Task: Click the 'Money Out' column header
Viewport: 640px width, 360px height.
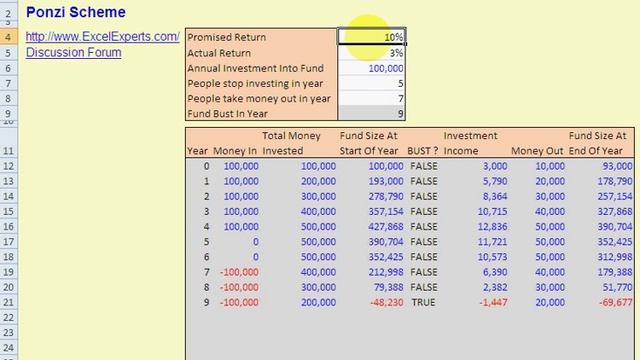Action: (537, 151)
